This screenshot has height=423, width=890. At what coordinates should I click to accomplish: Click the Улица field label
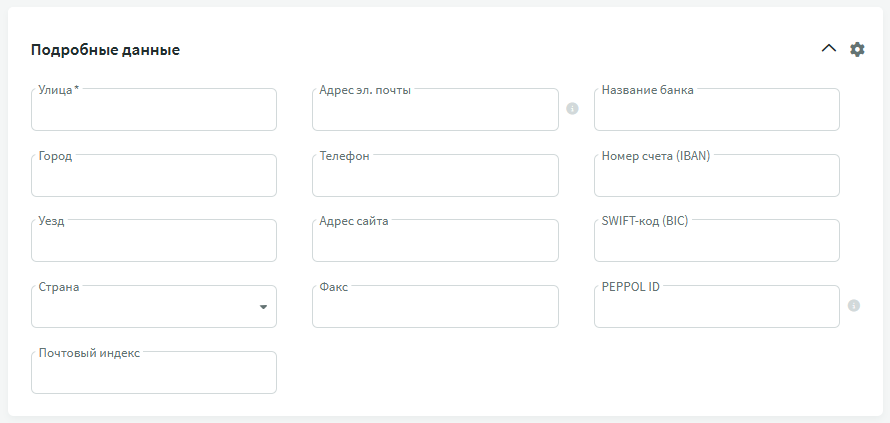pos(58,90)
